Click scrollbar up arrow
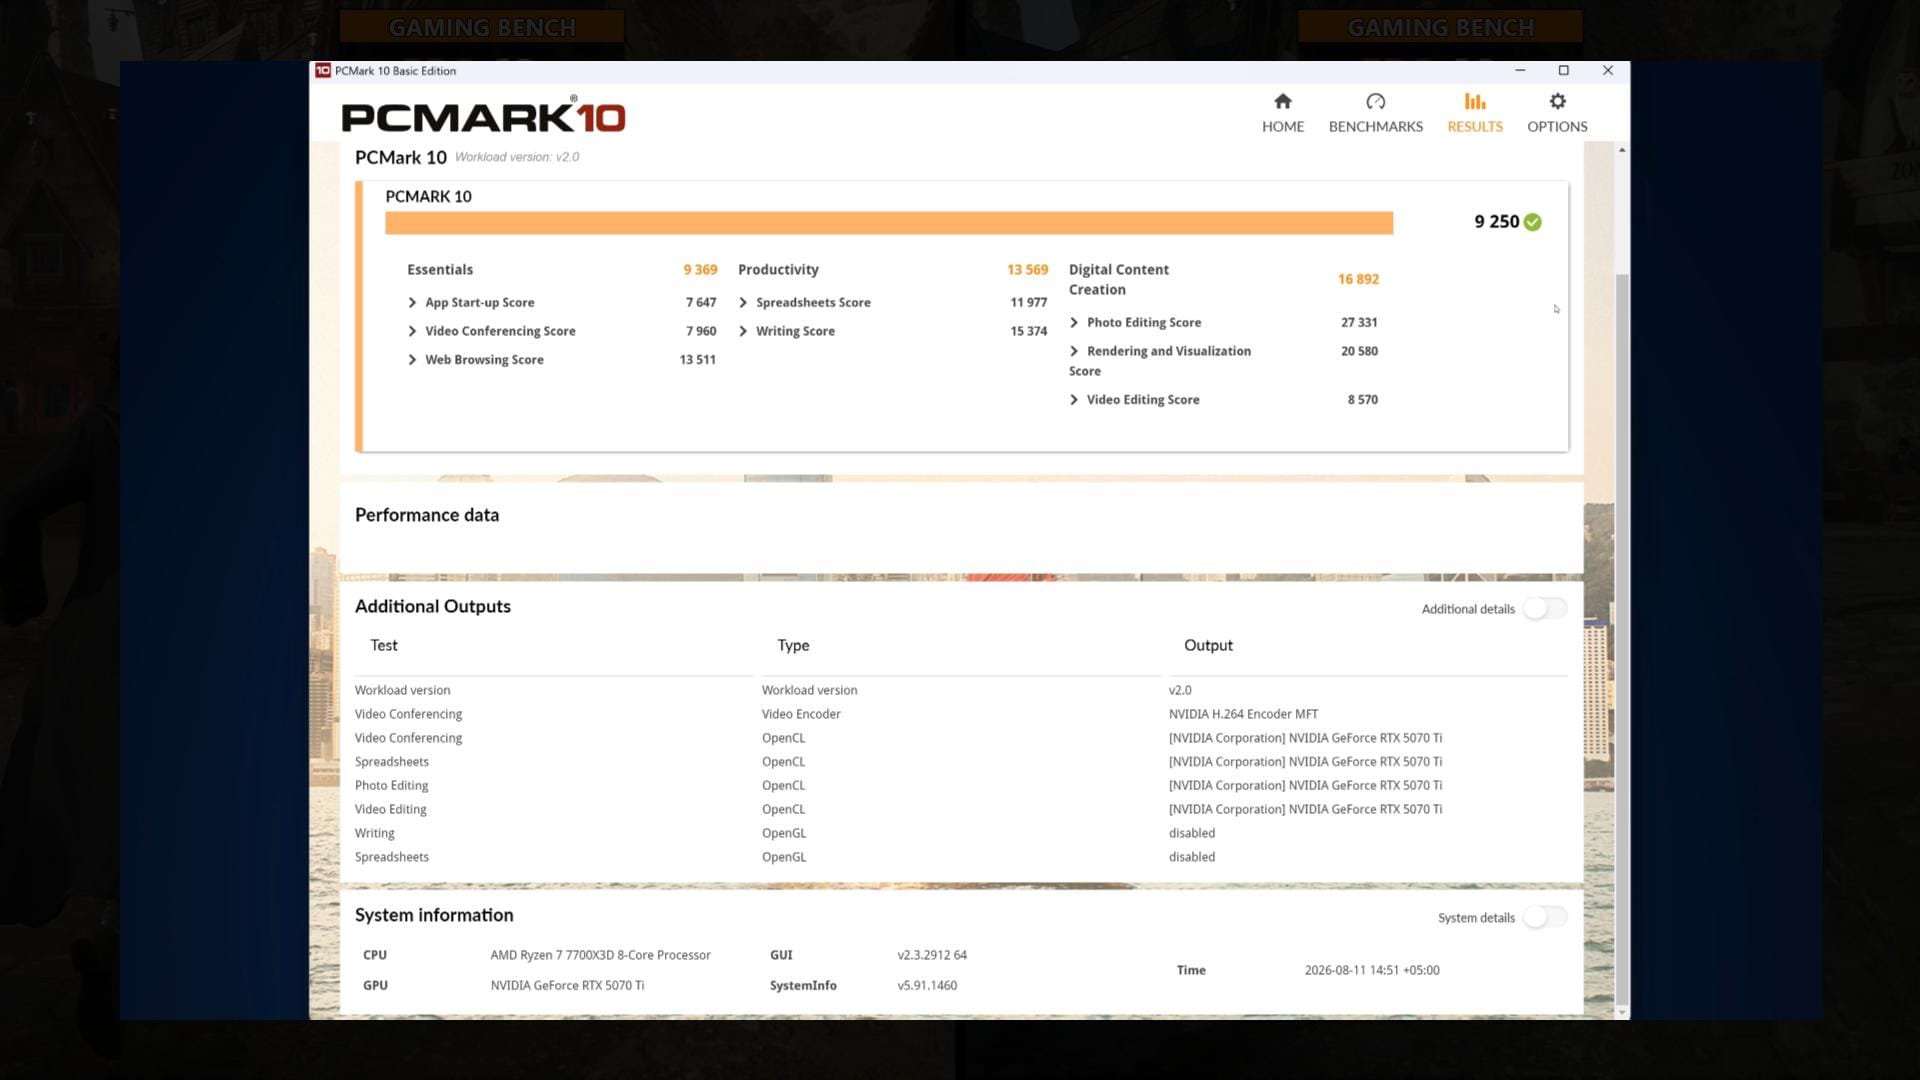Image resolution: width=1920 pixels, height=1080 pixels. click(1622, 150)
